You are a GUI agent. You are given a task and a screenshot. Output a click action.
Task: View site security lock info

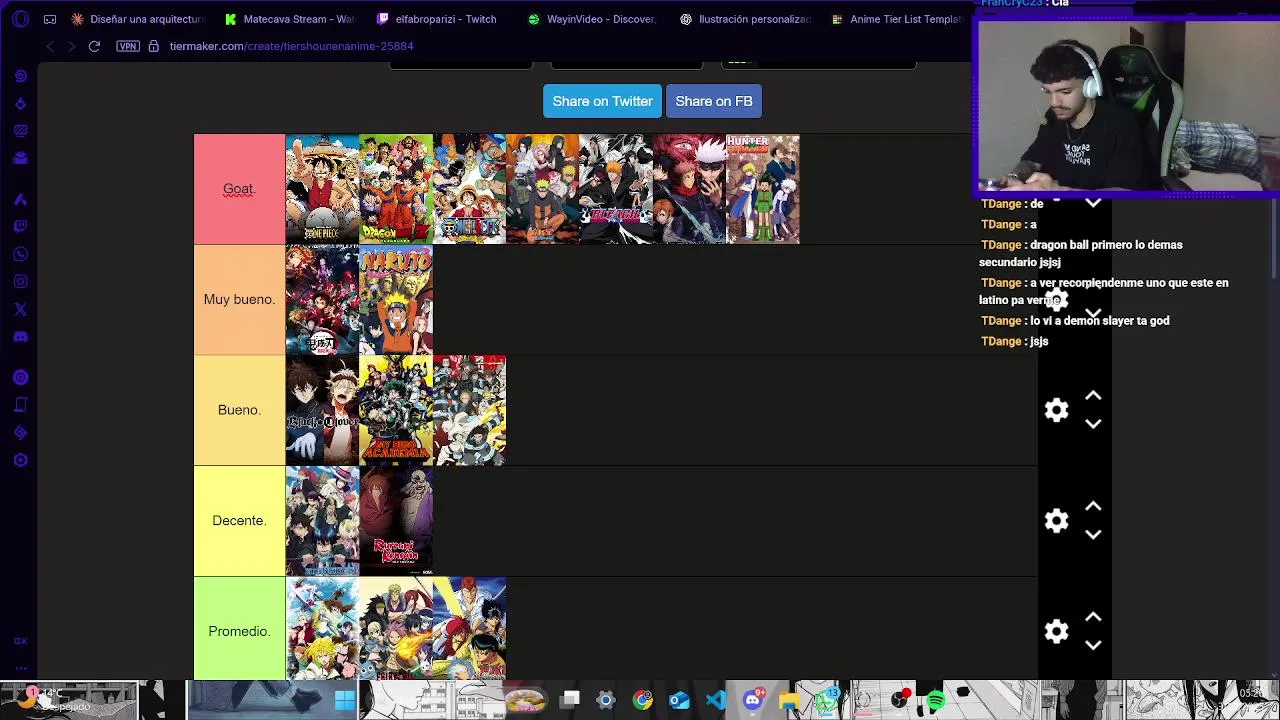[153, 46]
